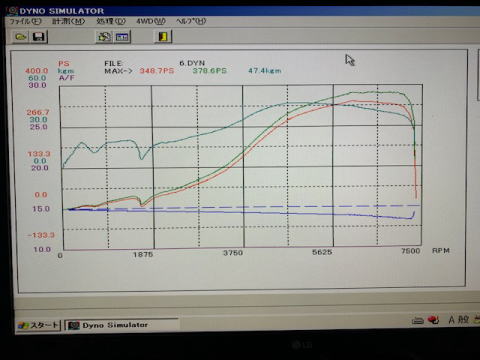Click the measurement run toolbar icon
The image size is (480, 360).
[x=104, y=37]
